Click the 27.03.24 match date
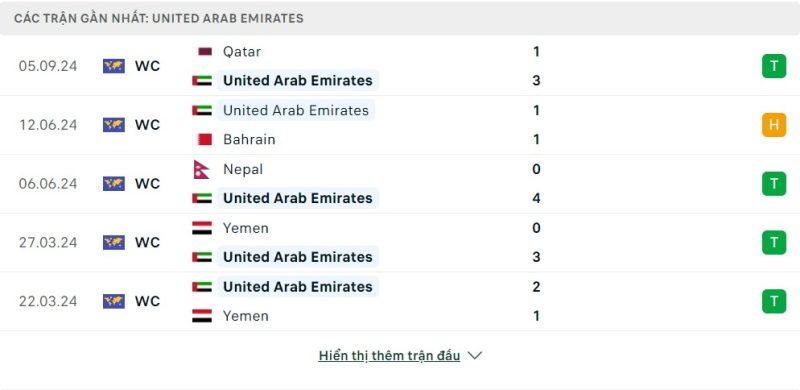The height and width of the screenshot is (390, 800). pos(48,242)
